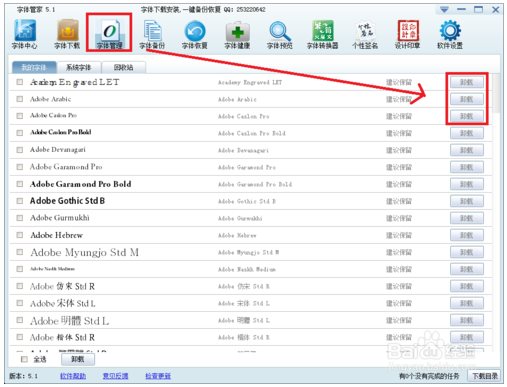Open the 意见反馈 feedback link
507x387 pixels.
[x=115, y=376]
